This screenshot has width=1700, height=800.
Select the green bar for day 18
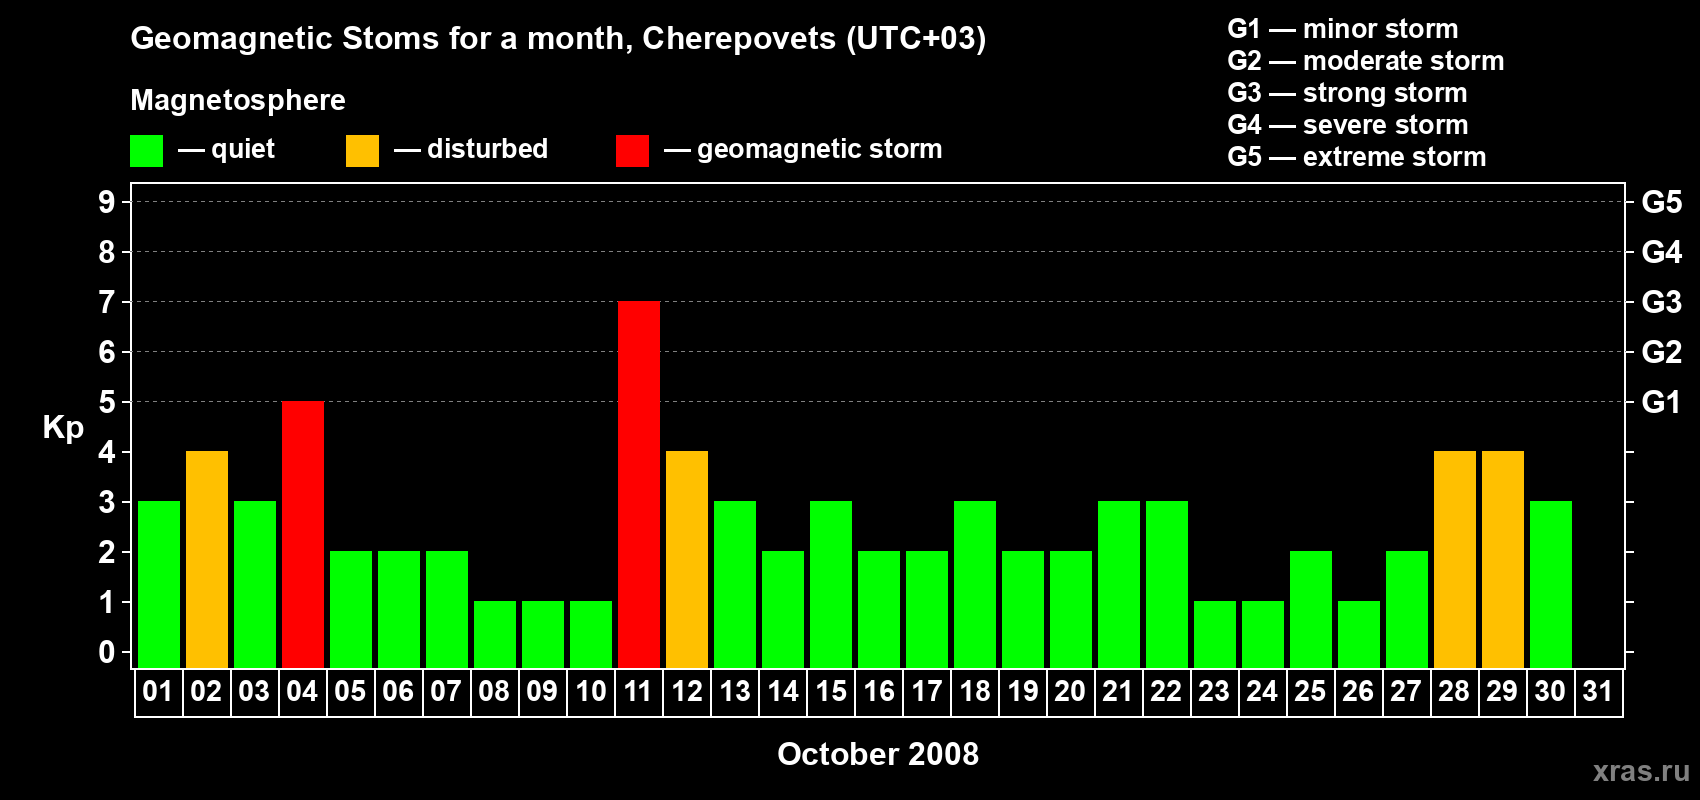coord(975,584)
